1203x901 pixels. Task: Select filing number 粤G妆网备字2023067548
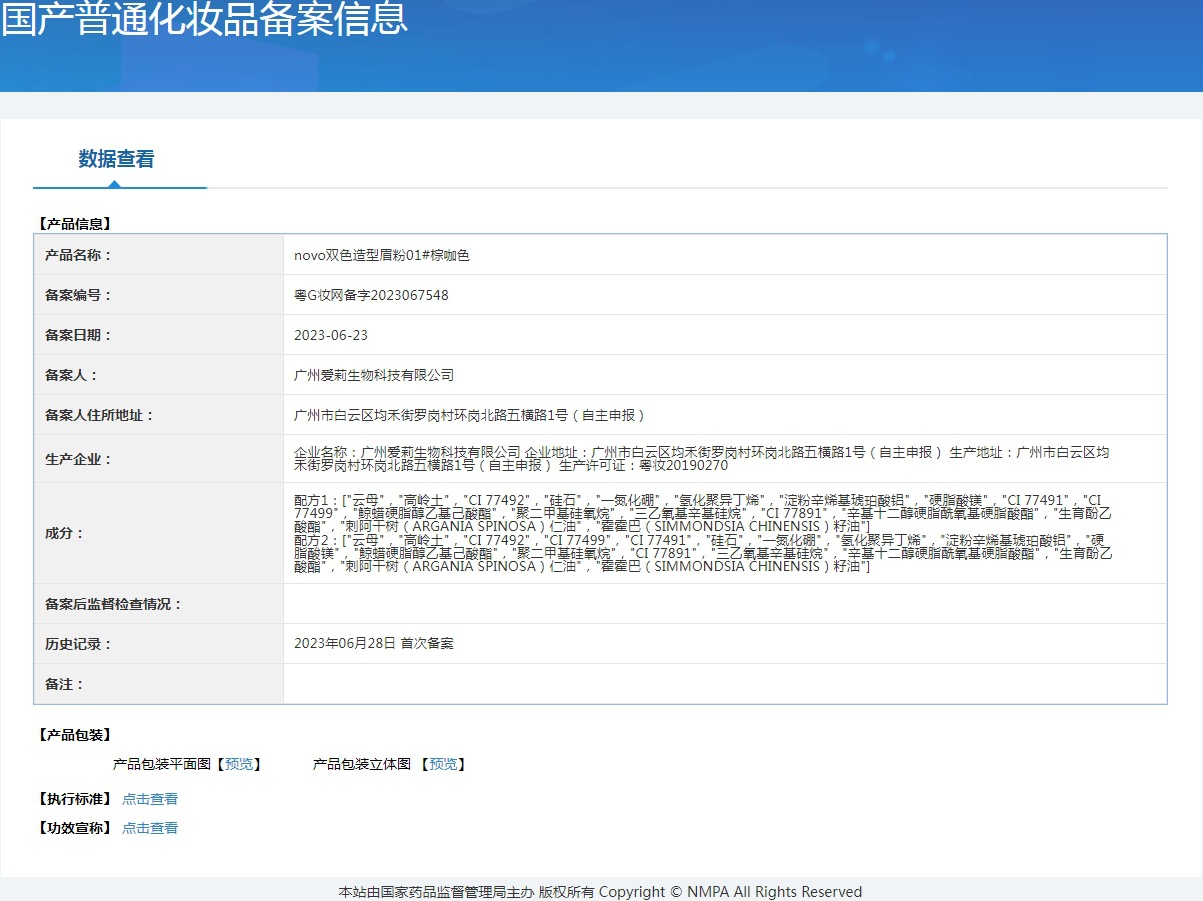(x=371, y=295)
